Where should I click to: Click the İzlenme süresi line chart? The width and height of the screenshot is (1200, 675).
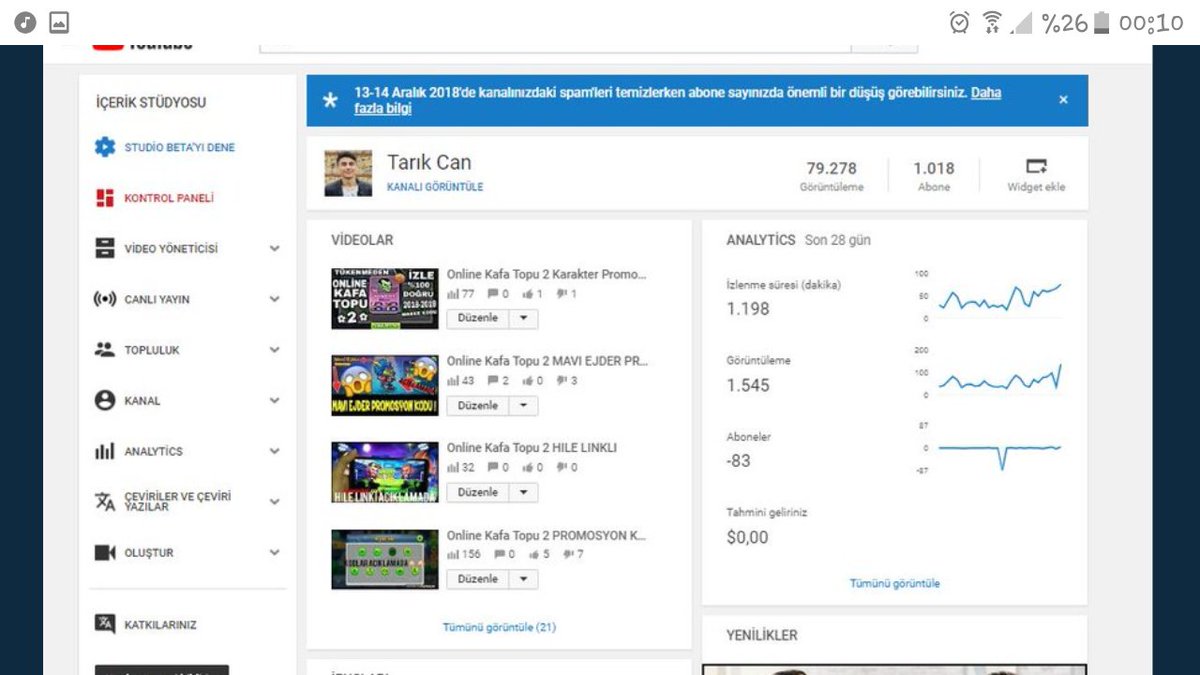tap(1000, 296)
